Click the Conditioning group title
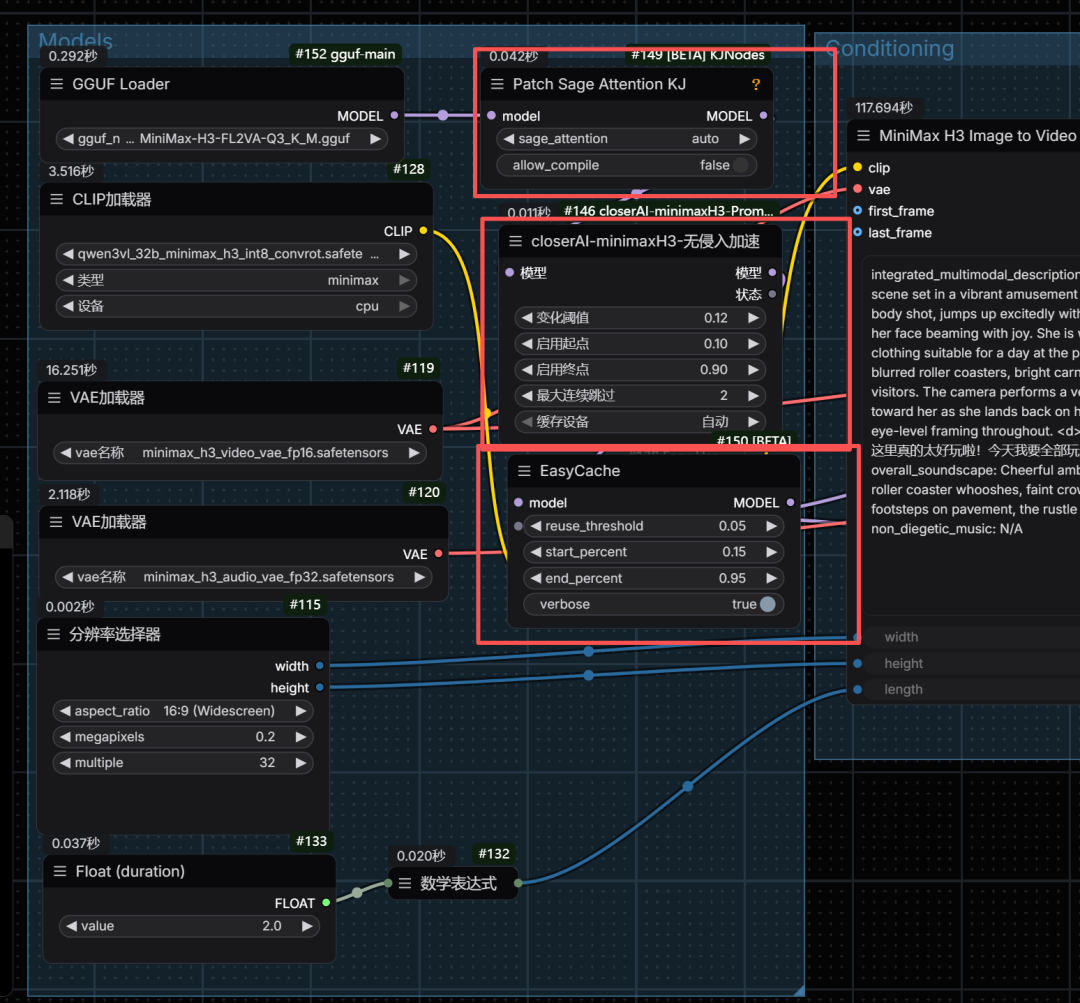Viewport: 1080px width, 1003px height. click(x=889, y=48)
